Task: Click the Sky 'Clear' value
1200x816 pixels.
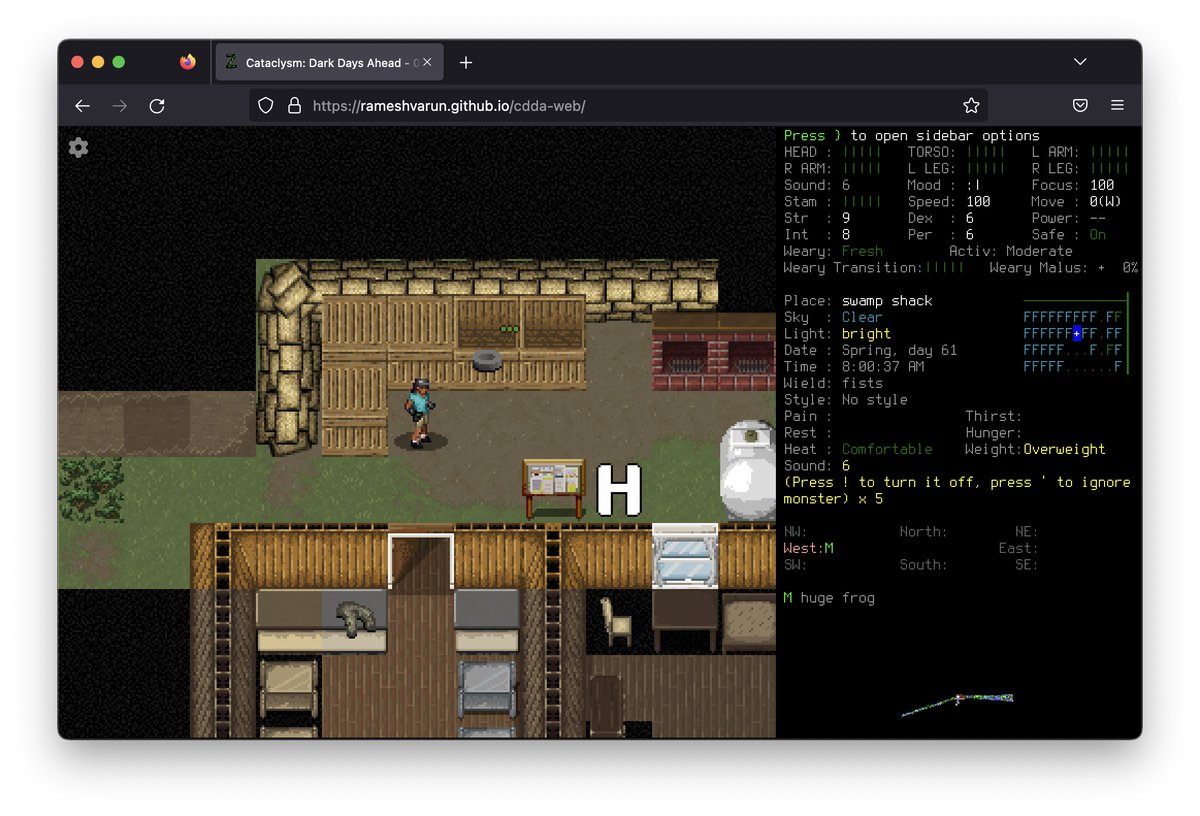Action: (x=862, y=317)
